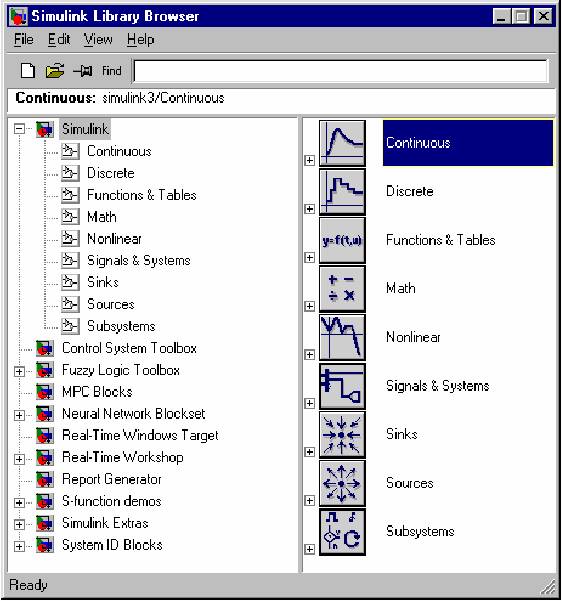Expand the Neural Network Blockset node

coord(19,415)
